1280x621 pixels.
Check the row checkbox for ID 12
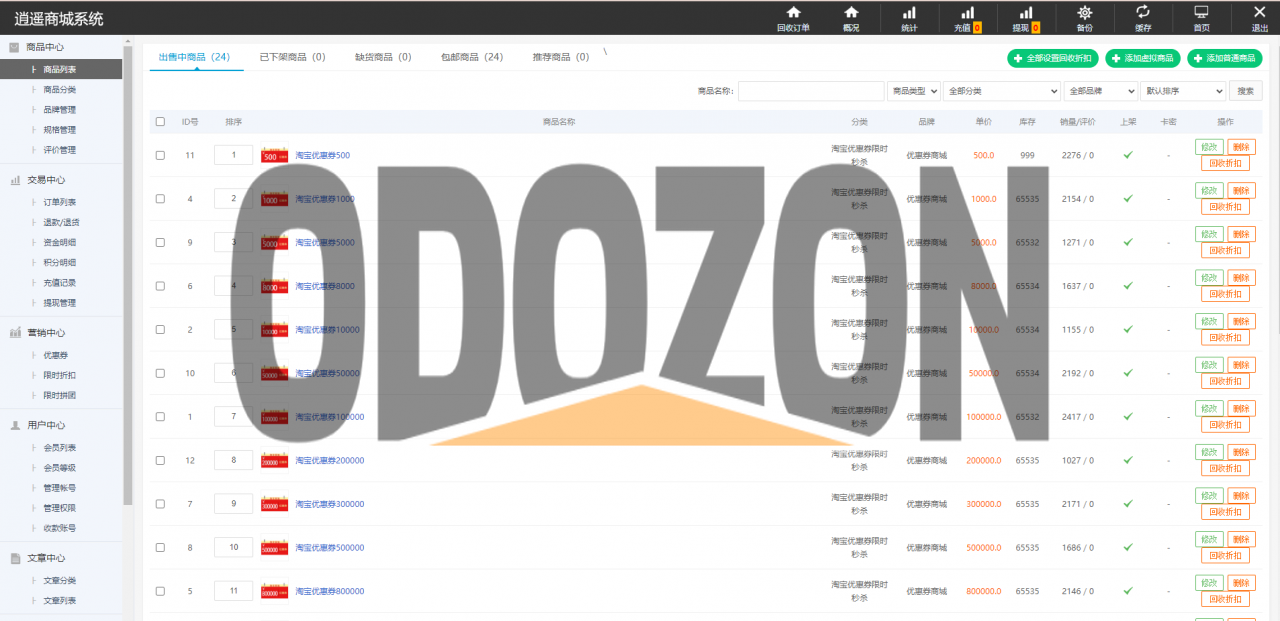(x=160, y=460)
